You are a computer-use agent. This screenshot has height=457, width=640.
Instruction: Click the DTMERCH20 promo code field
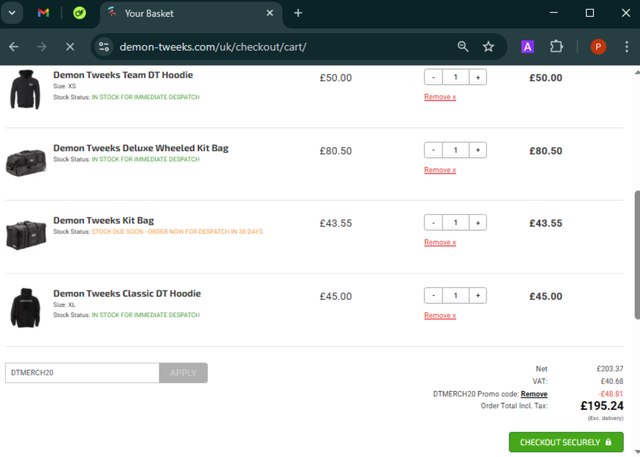click(x=82, y=373)
